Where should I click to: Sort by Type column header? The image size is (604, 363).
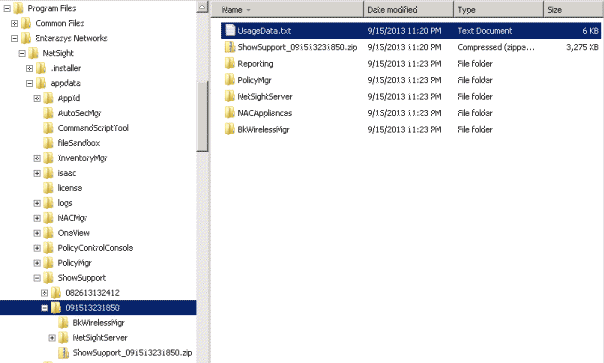pyautogui.click(x=499, y=10)
